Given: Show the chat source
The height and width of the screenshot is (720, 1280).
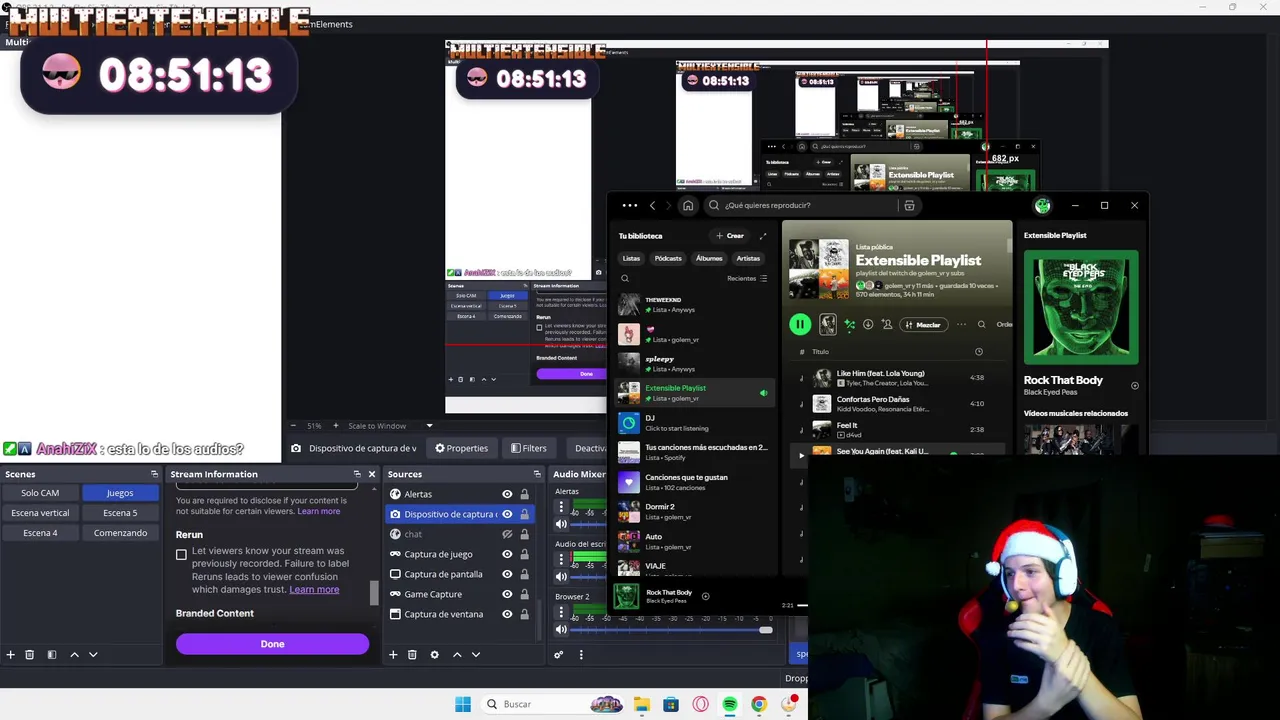Looking at the screenshot, I should pos(507,534).
